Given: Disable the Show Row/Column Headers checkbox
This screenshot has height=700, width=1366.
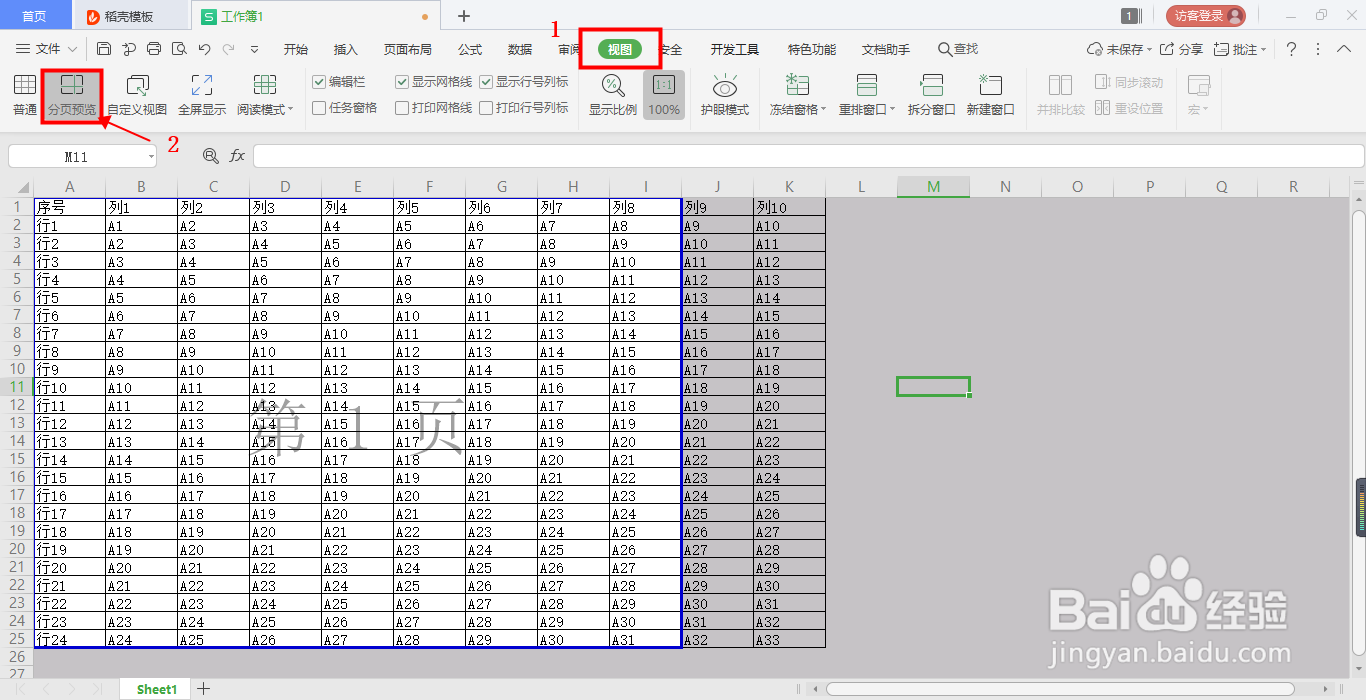Looking at the screenshot, I should pyautogui.click(x=487, y=83).
